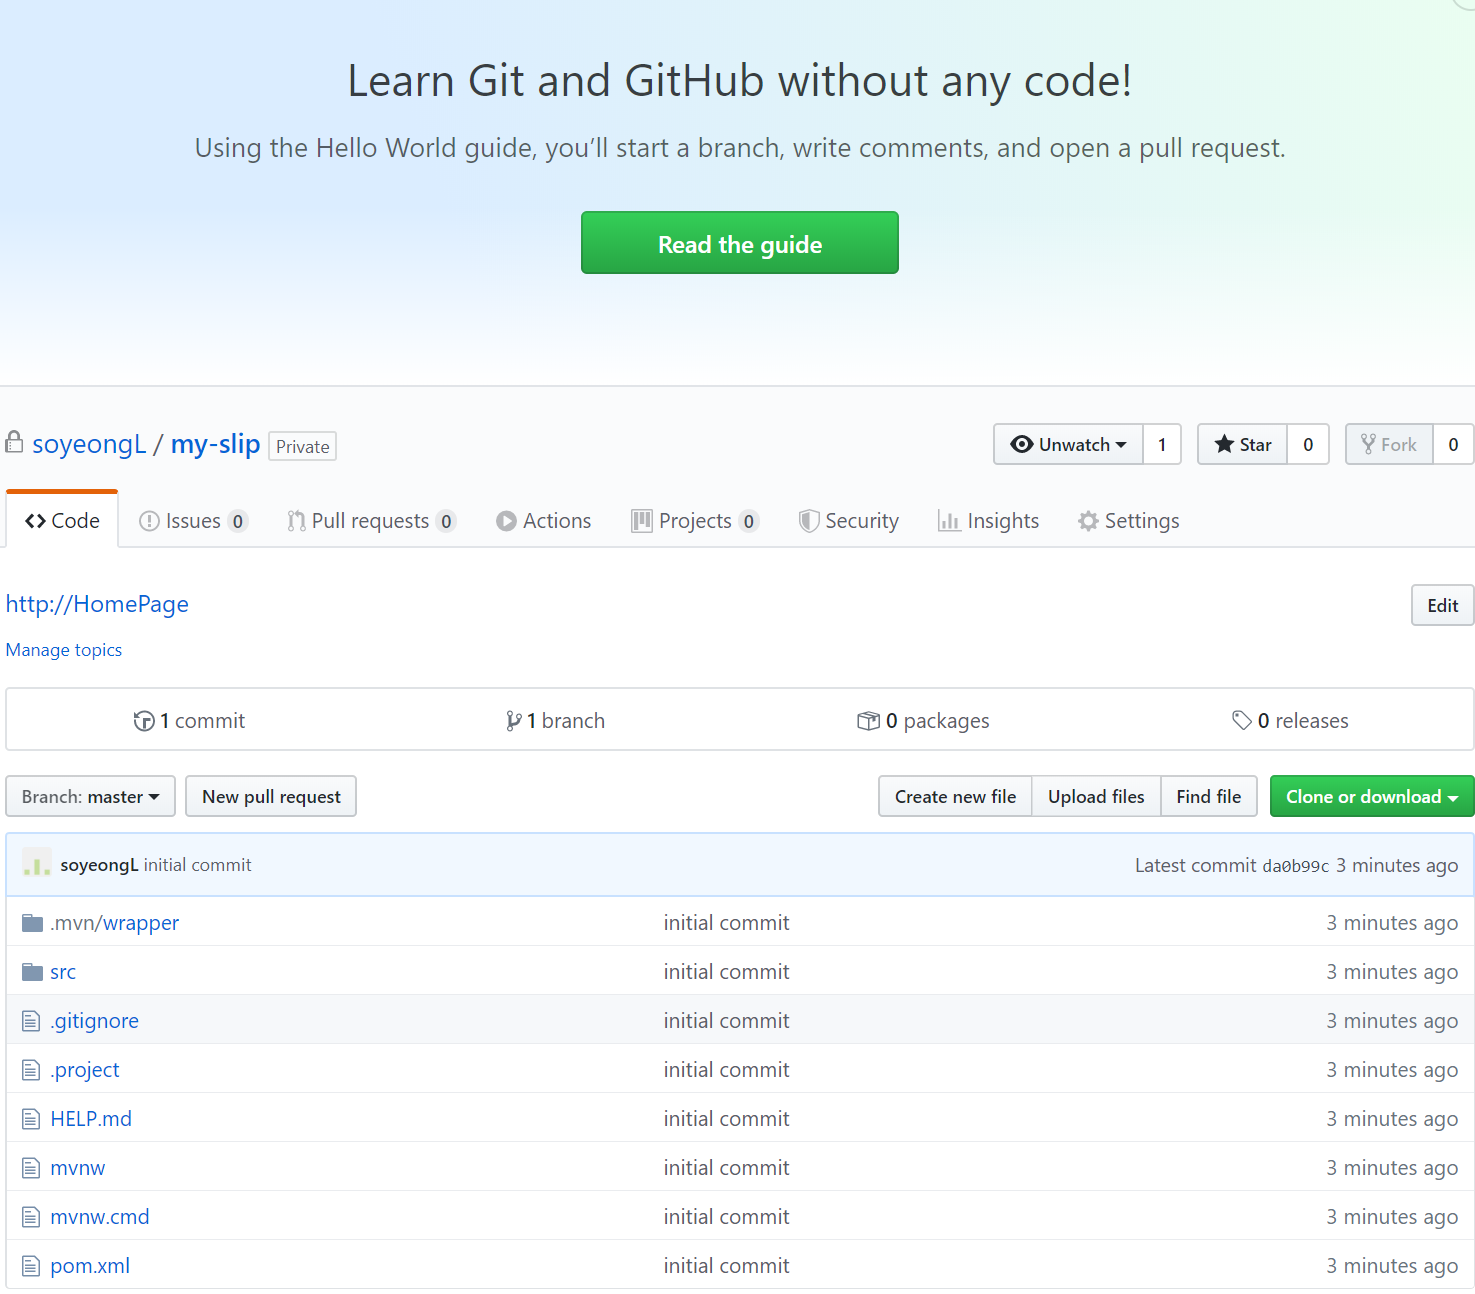The width and height of the screenshot is (1475, 1294).
Task: Switch to the Code tab
Action: tap(62, 520)
